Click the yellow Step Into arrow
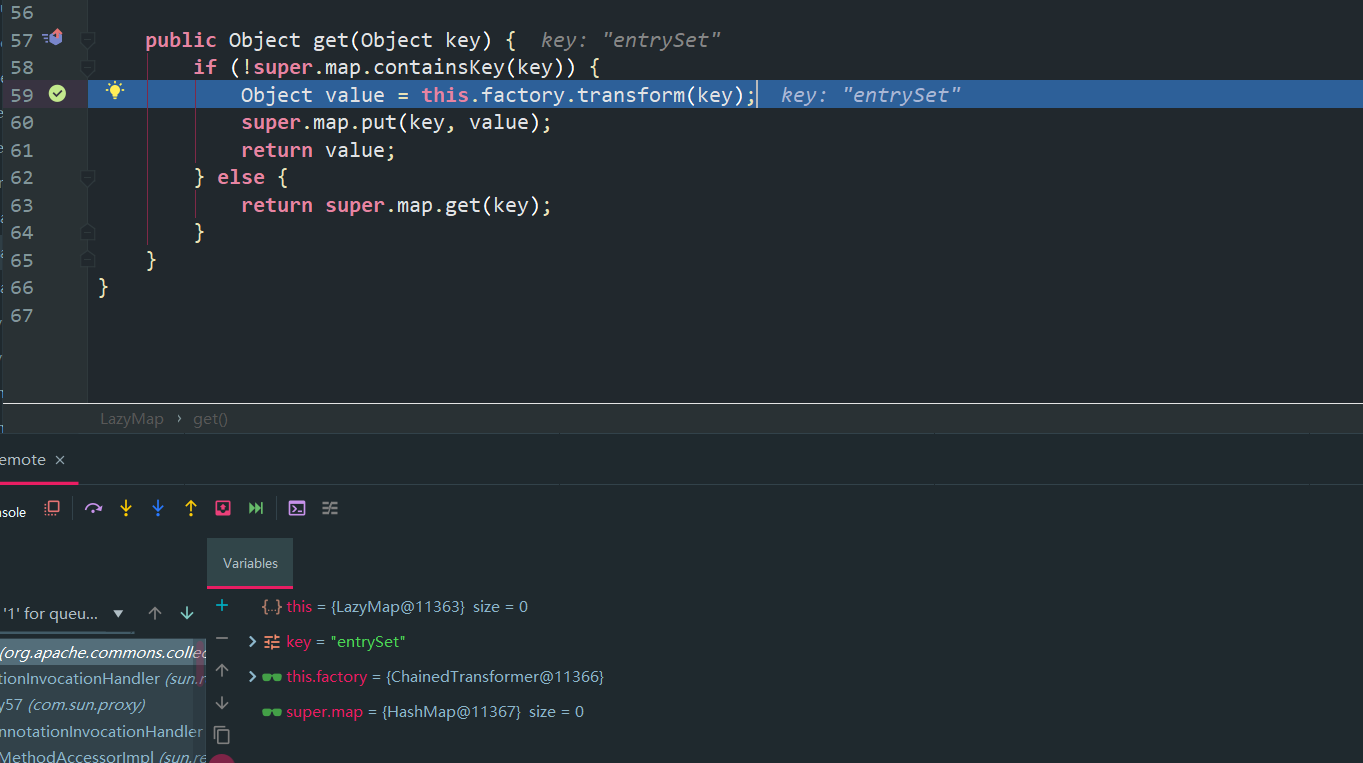Image resolution: width=1363 pixels, height=763 pixels. 126,508
